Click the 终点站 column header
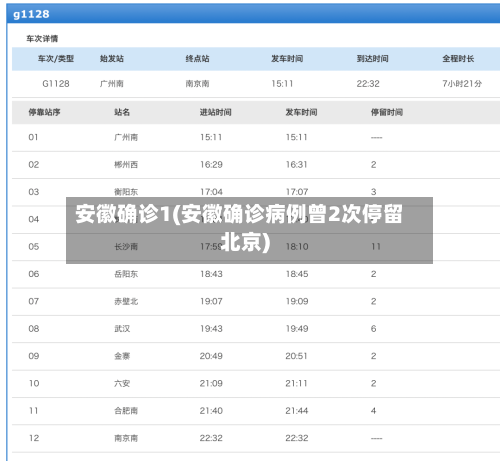500x461 pixels. click(x=197, y=59)
